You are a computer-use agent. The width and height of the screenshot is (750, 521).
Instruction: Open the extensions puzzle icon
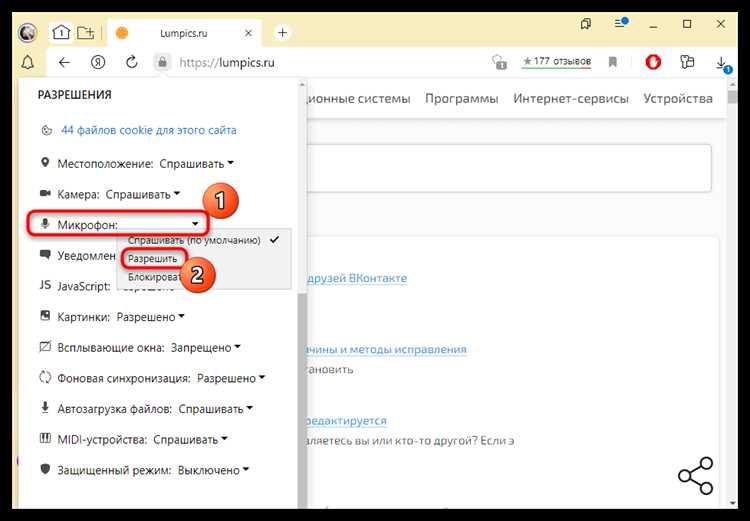tap(687, 62)
